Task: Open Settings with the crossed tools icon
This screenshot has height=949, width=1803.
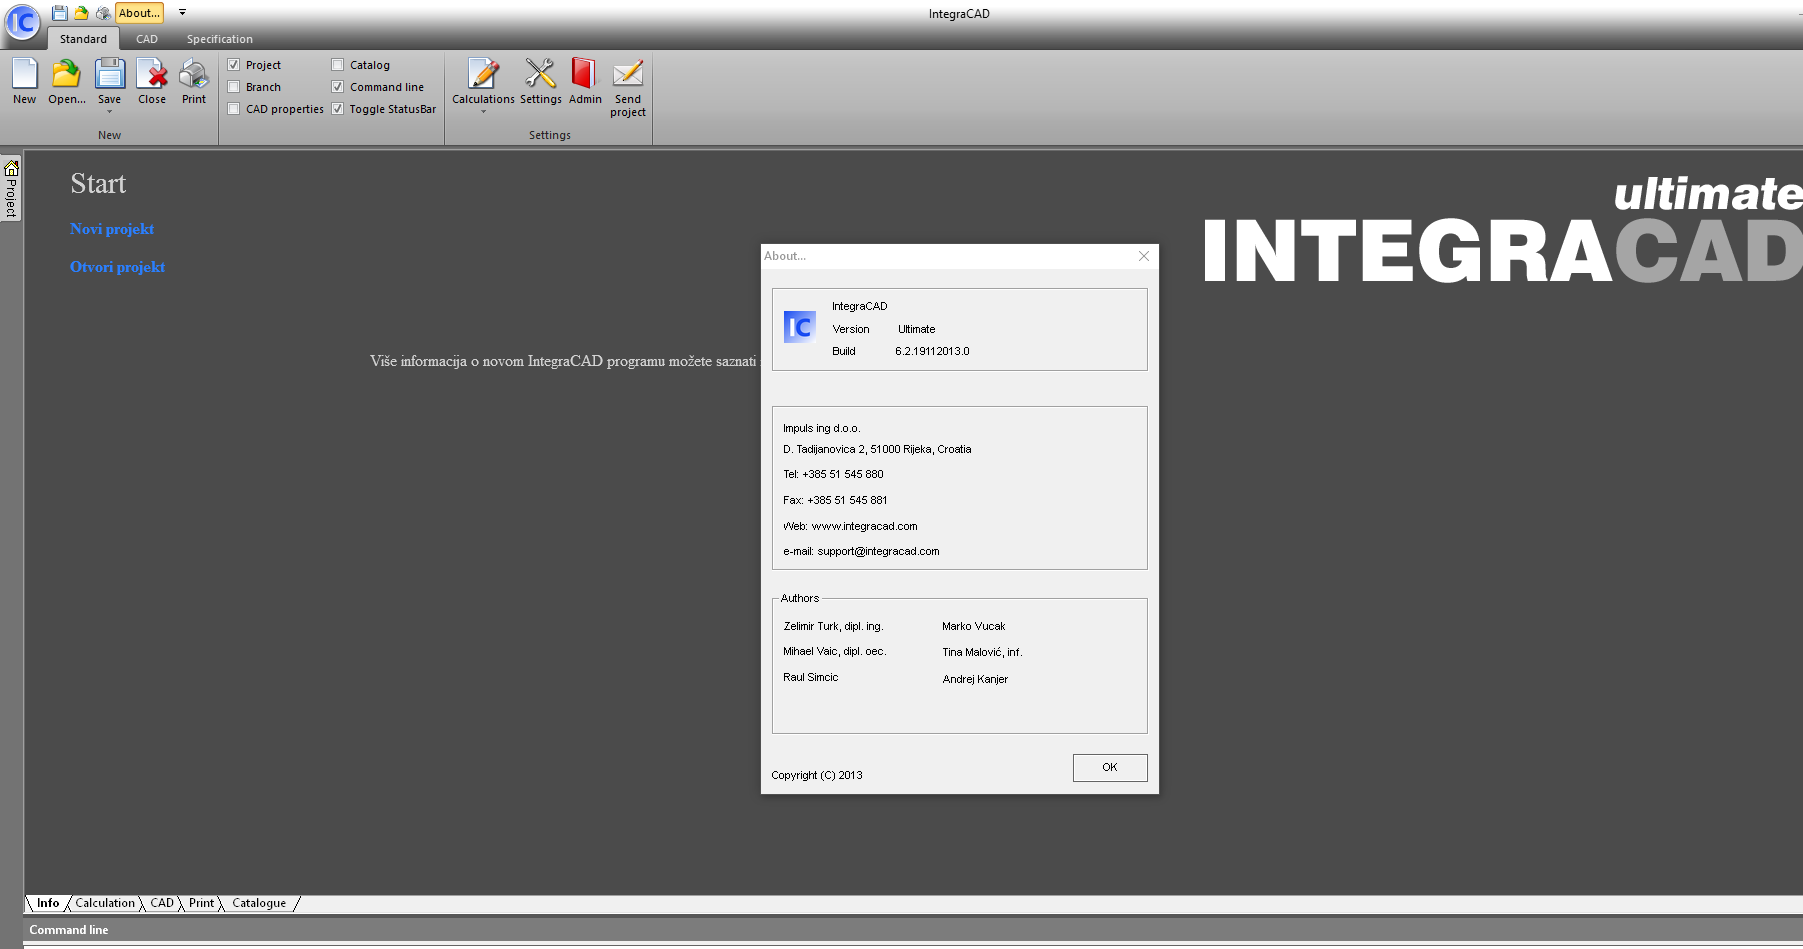Action: point(540,75)
